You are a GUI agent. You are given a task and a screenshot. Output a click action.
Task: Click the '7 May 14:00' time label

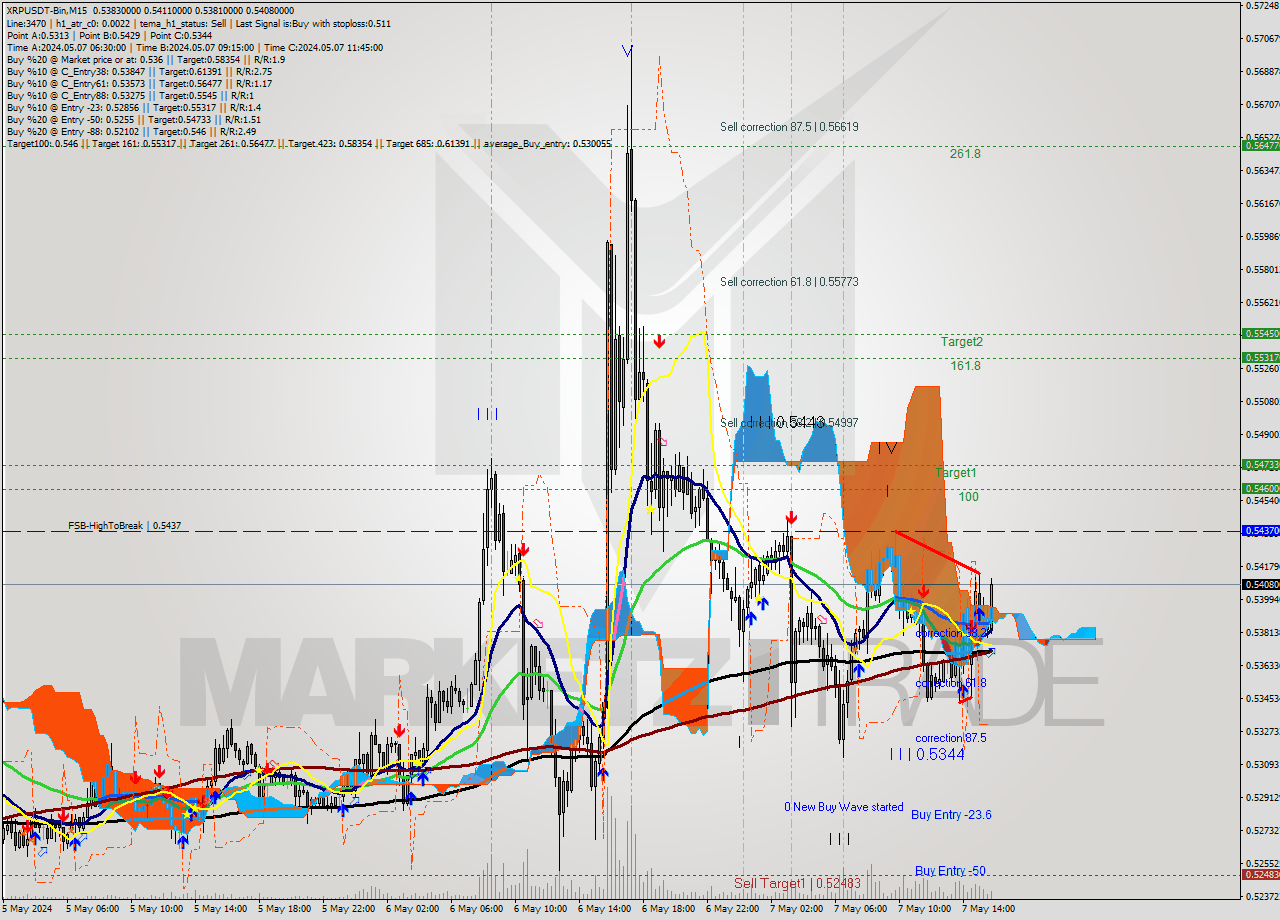(x=989, y=910)
